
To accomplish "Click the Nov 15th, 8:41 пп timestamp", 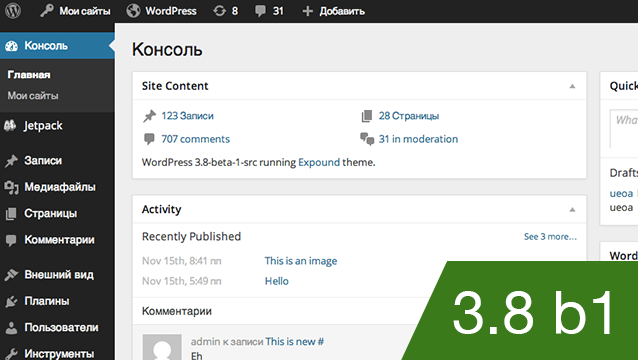I will (x=181, y=261).
